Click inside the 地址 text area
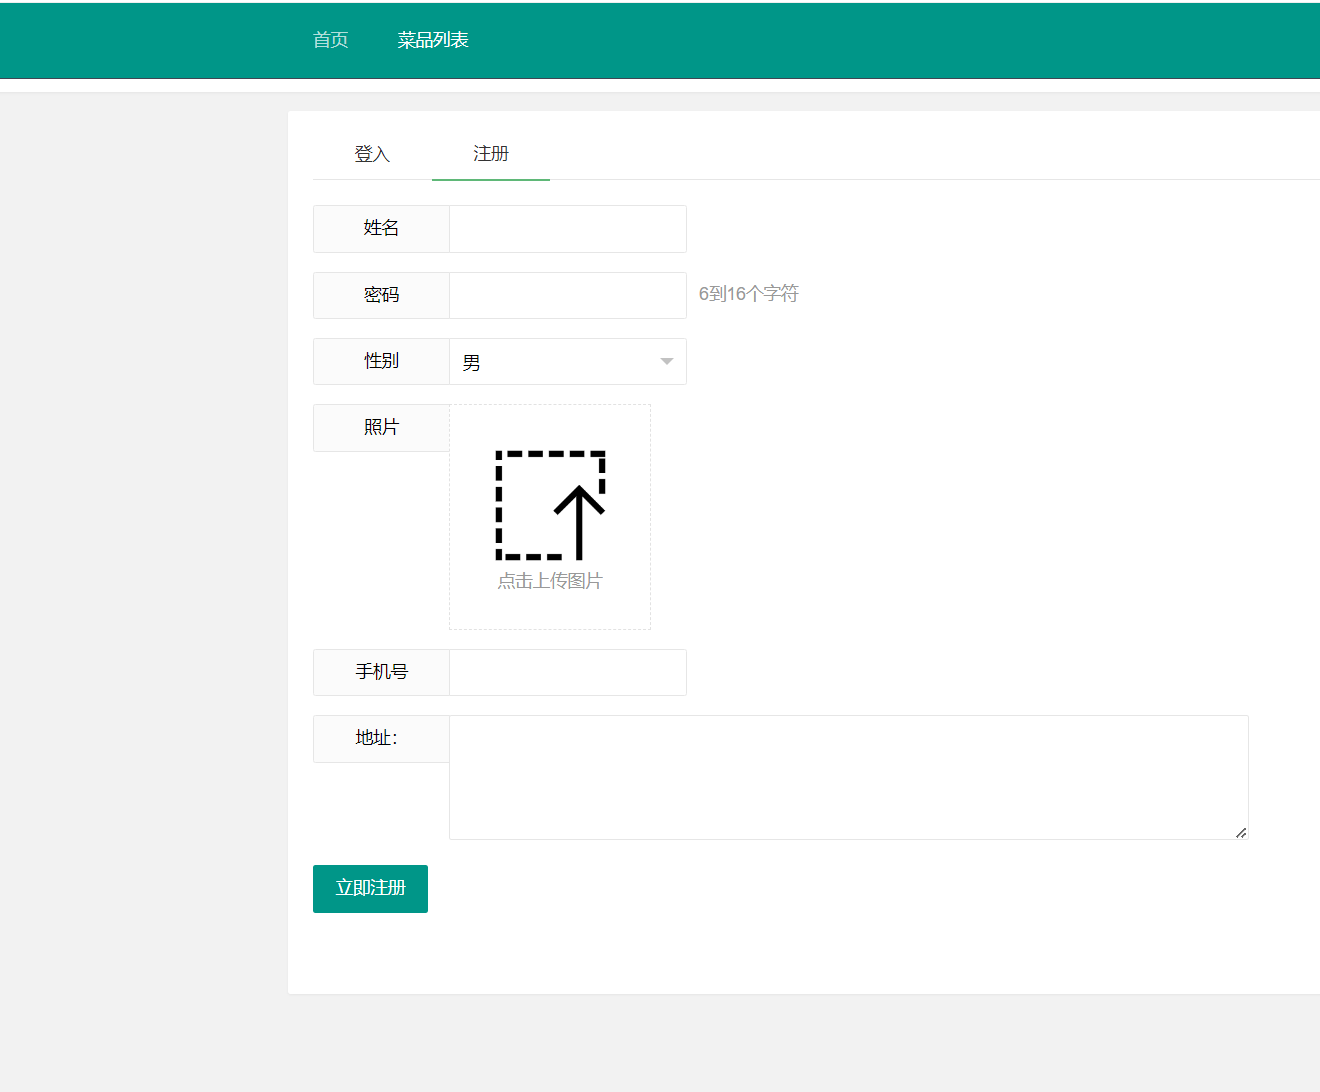Screen dimensions: 1320x1092 (x=848, y=777)
